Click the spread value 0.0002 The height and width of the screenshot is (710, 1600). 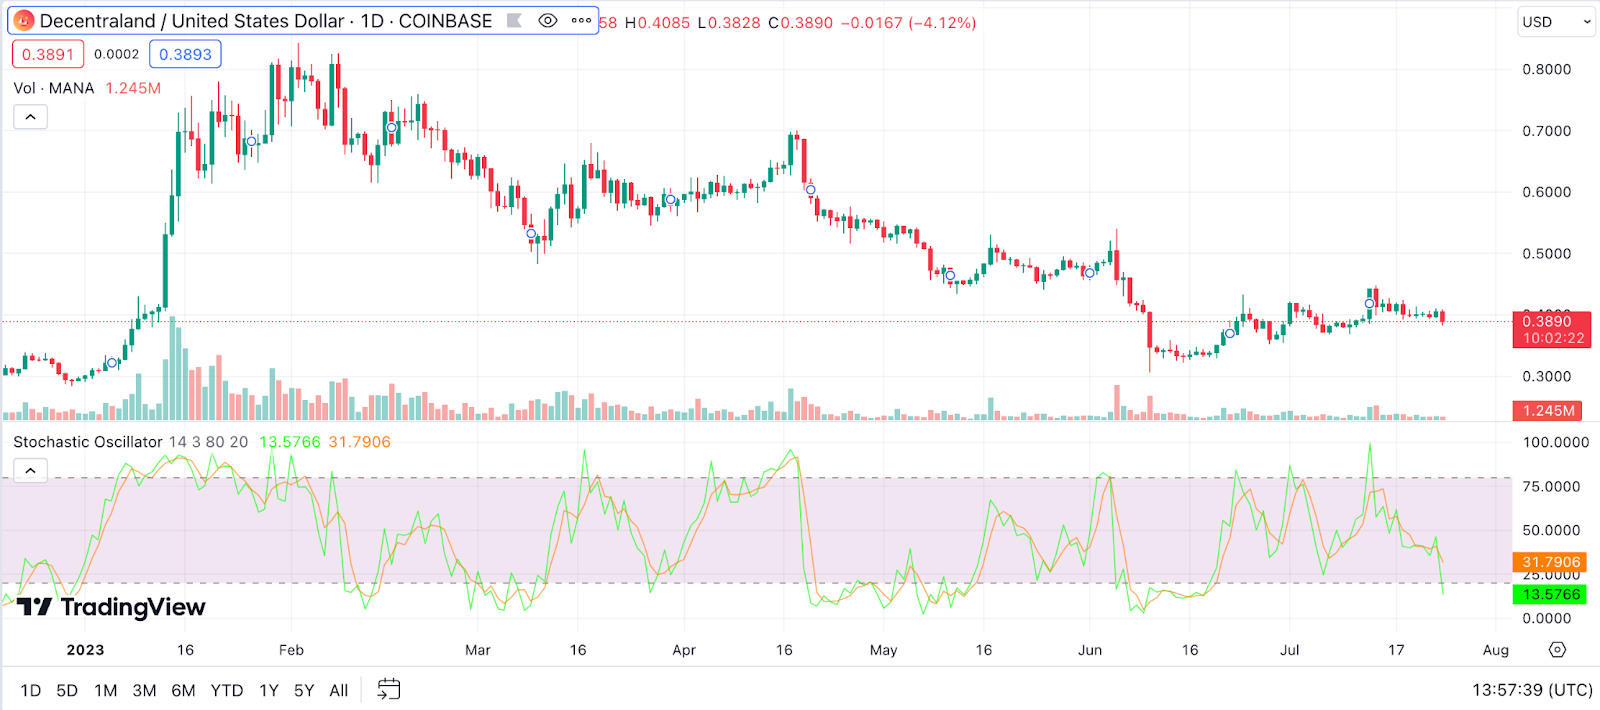tap(117, 54)
